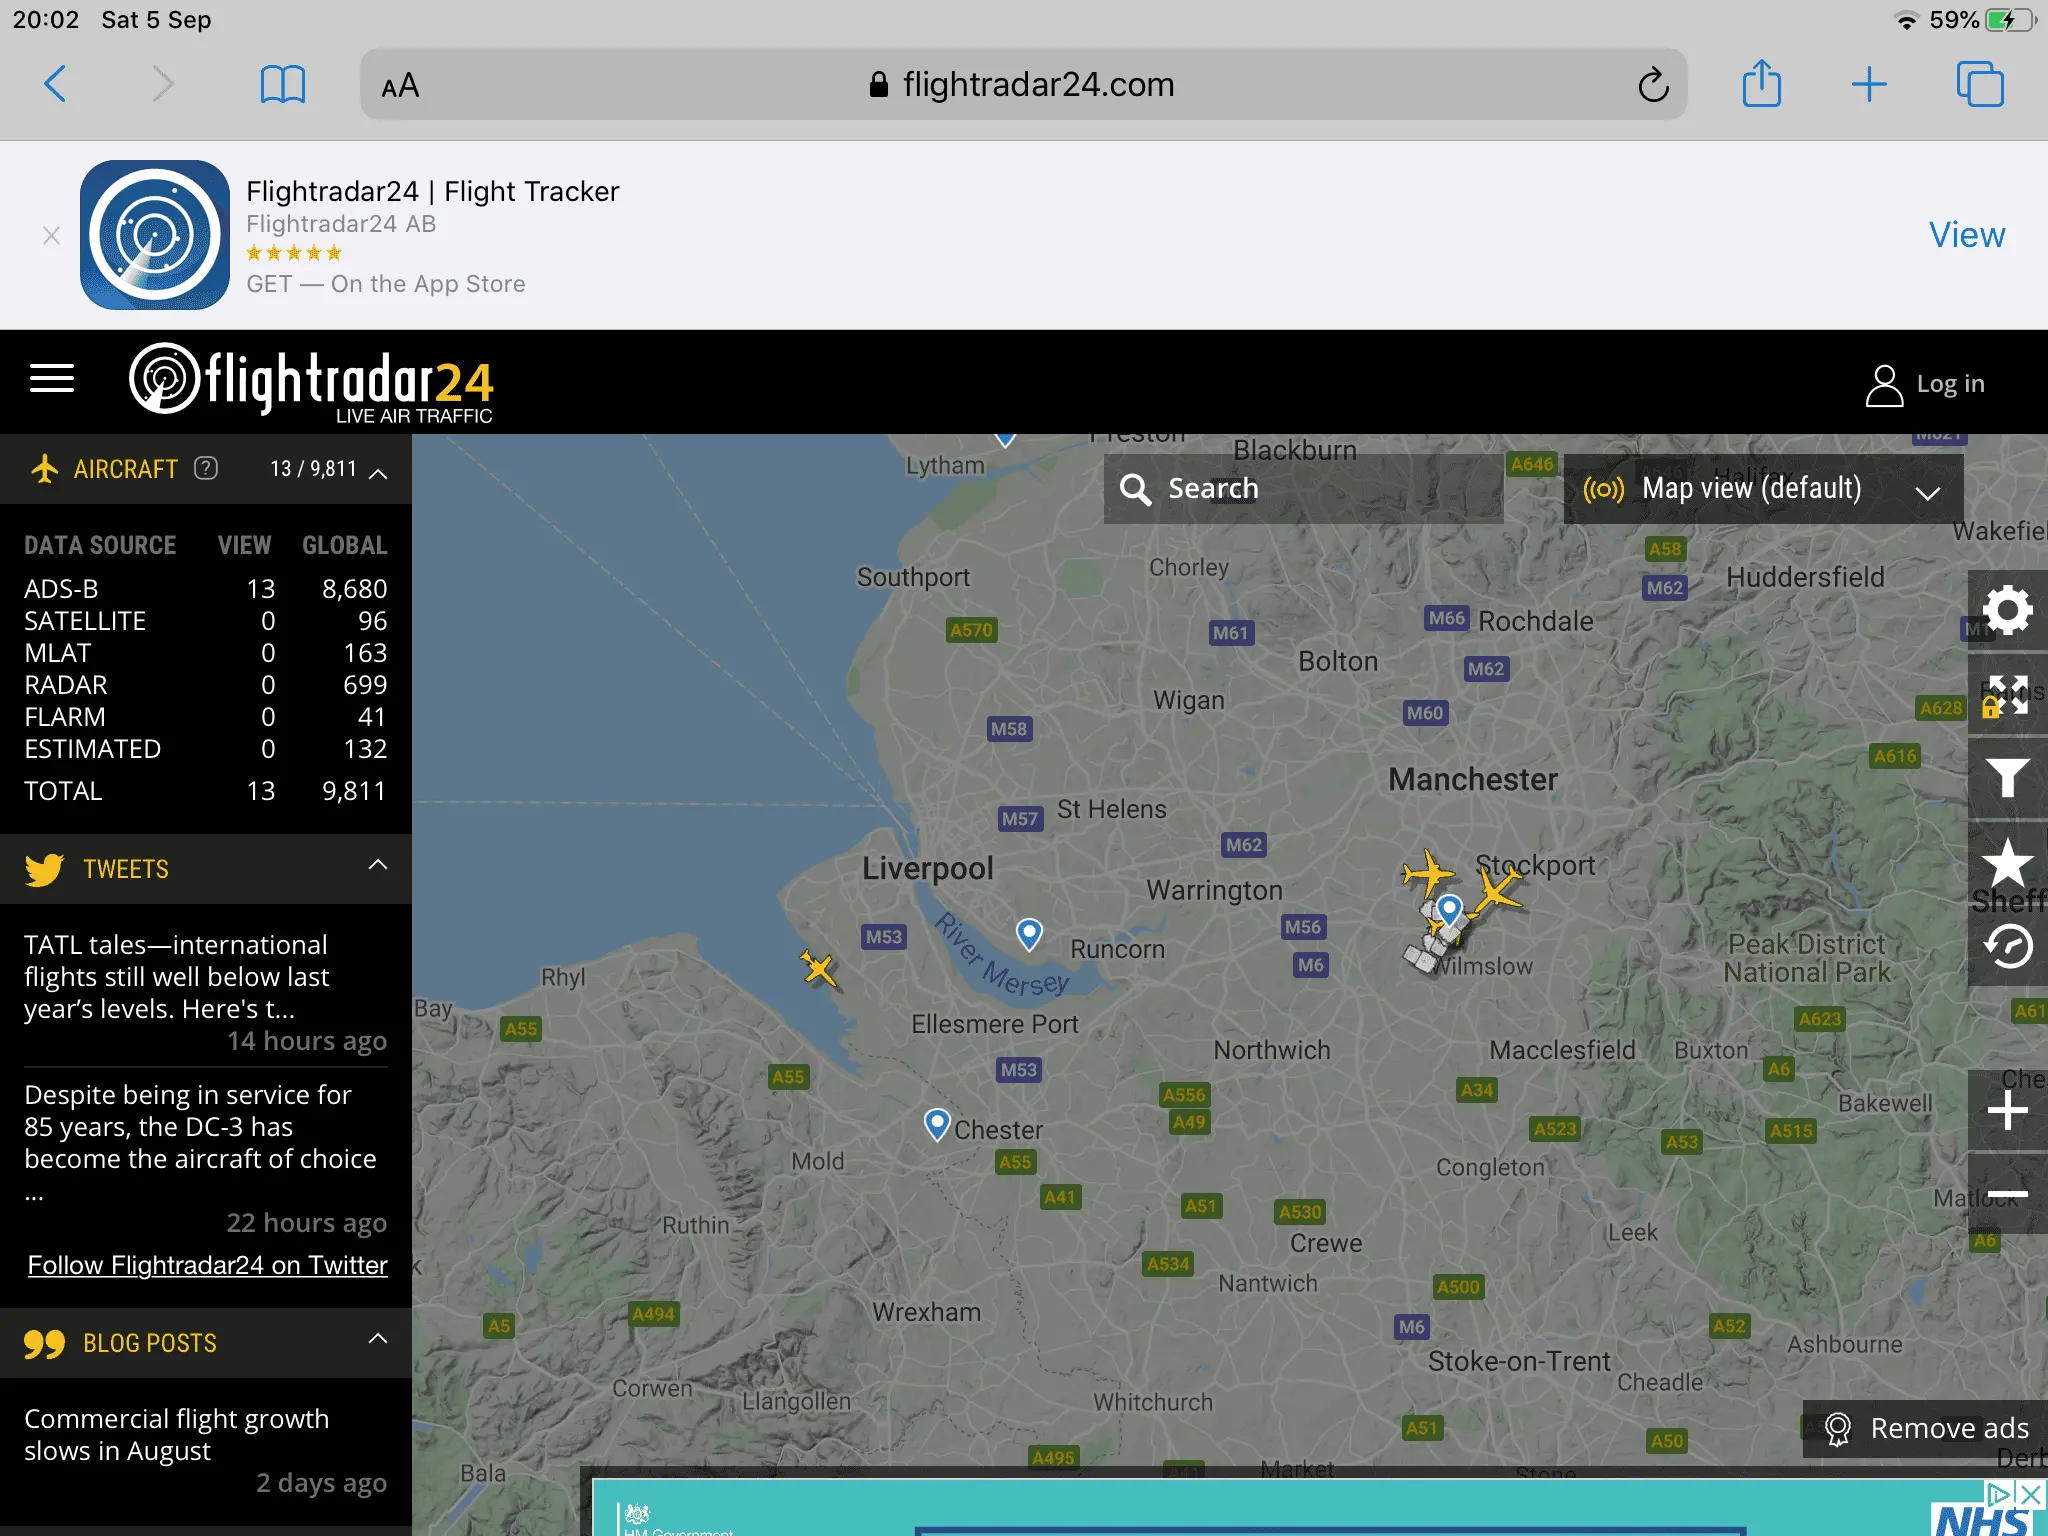Open bookmarks star icon on map
This screenshot has width=2048, height=1536.
[2007, 862]
